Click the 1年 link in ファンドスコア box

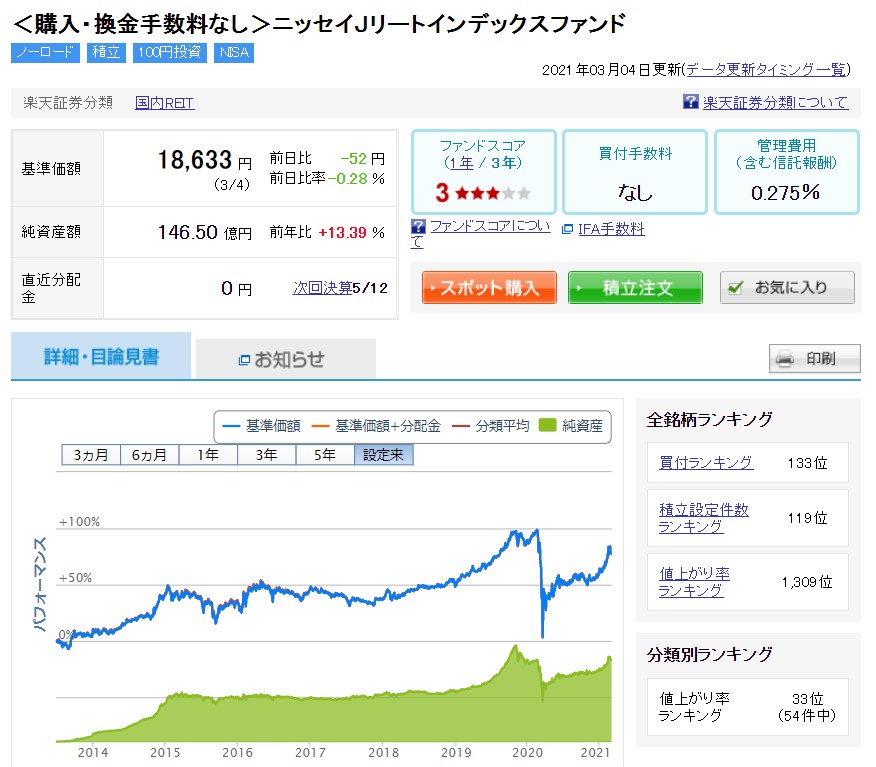click(x=462, y=163)
